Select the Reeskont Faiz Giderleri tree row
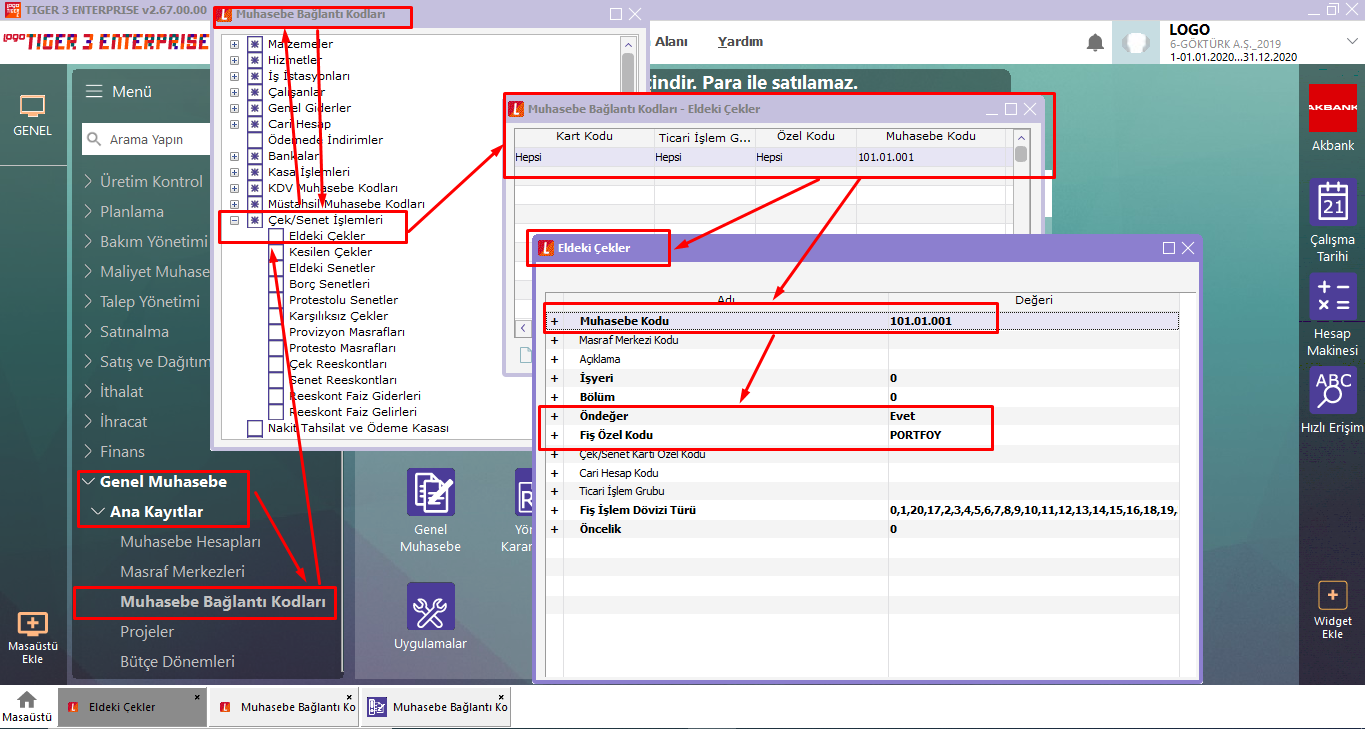 [x=353, y=396]
